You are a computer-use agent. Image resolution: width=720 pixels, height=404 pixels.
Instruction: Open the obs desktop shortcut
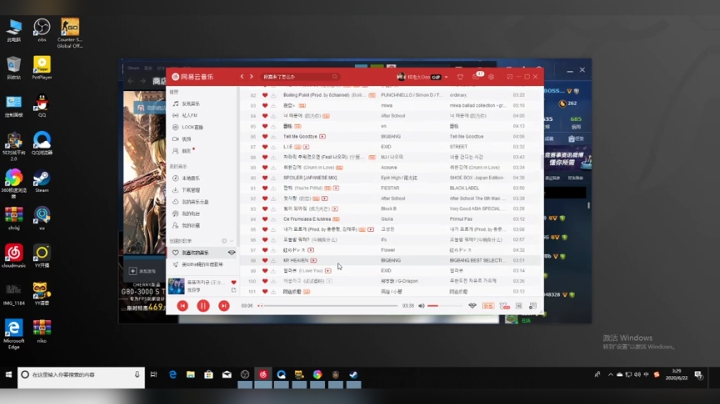tap(42, 30)
